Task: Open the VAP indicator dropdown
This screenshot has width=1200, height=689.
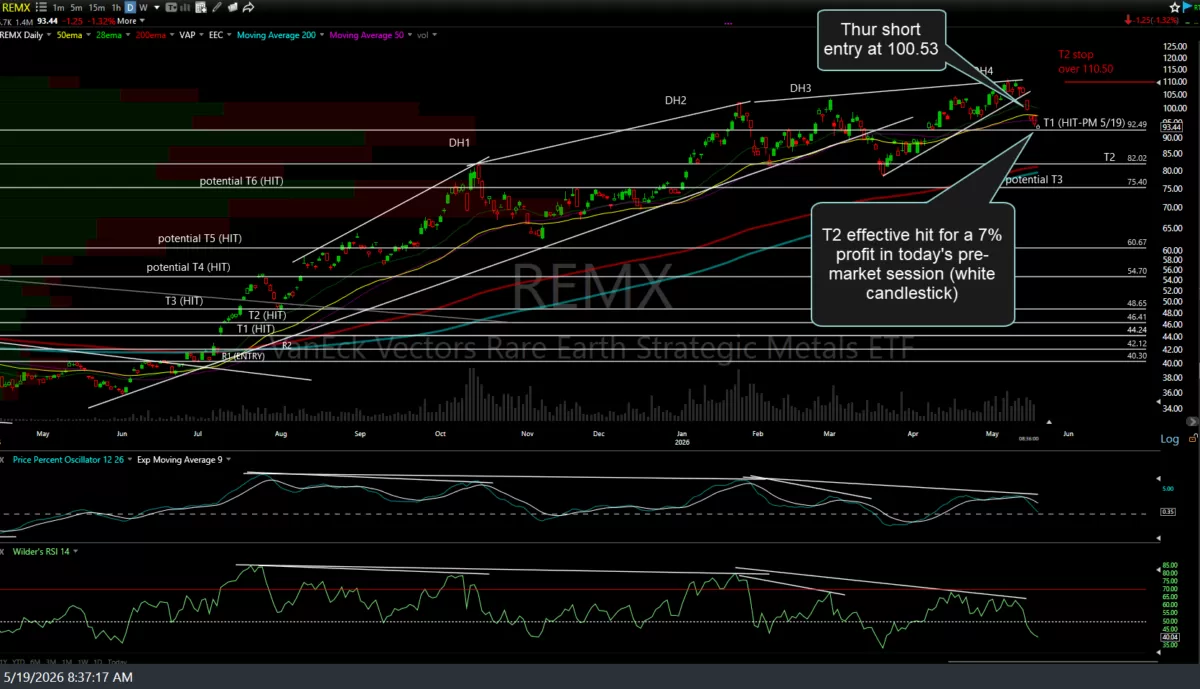Action: pyautogui.click(x=201, y=35)
